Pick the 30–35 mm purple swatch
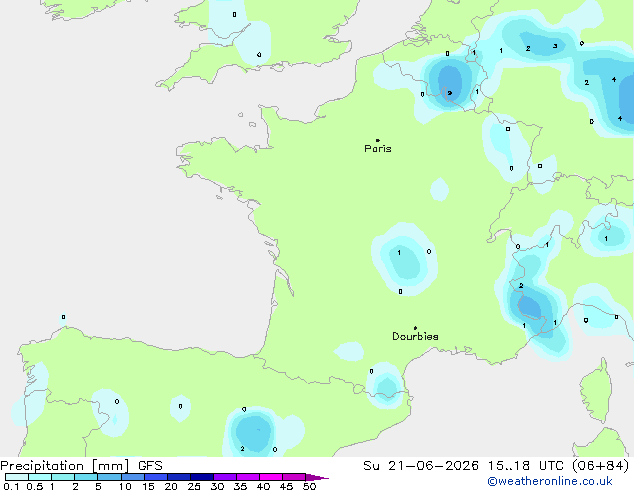 225,477
